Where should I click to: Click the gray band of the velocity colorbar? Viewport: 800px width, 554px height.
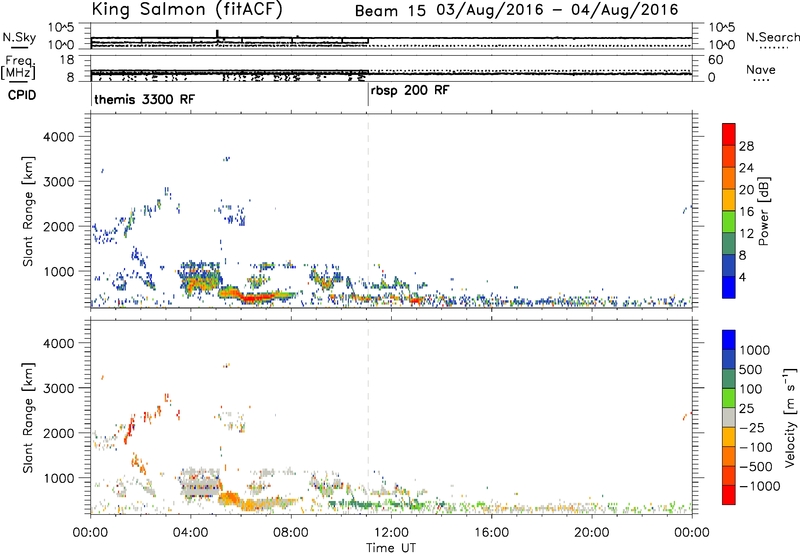click(x=729, y=417)
